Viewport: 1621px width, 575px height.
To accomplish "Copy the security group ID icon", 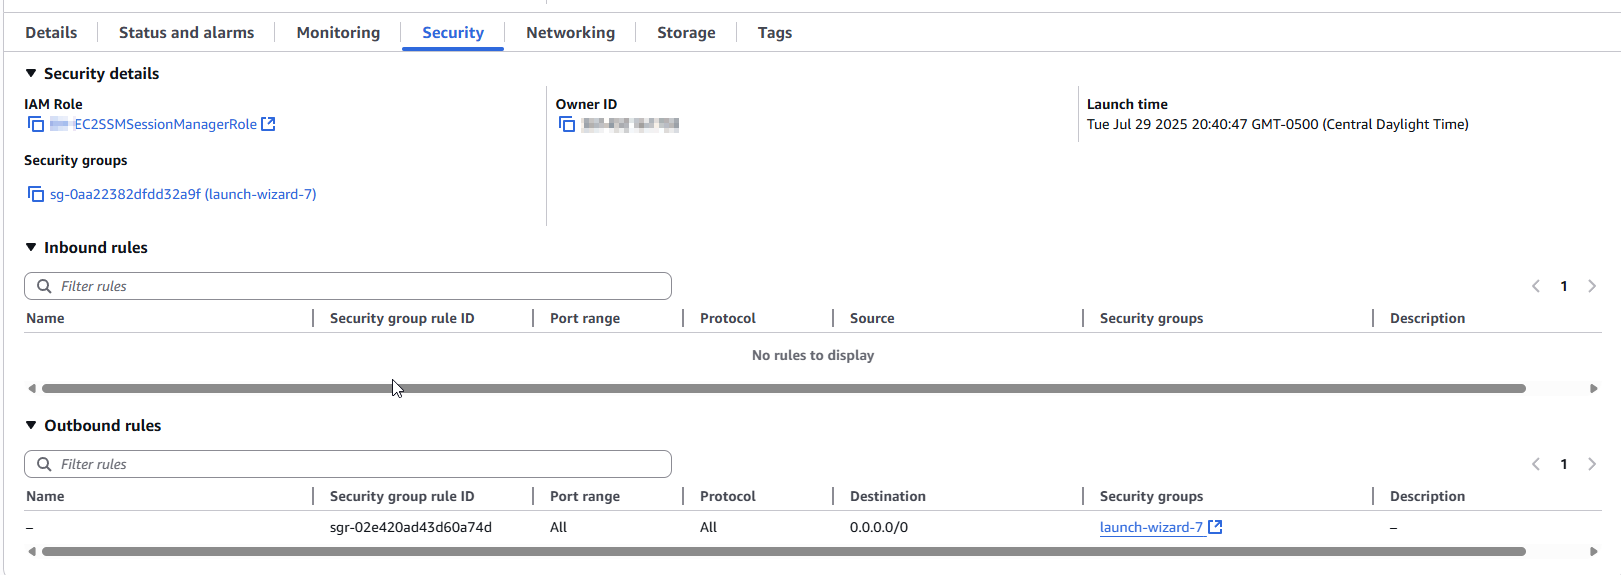I will (36, 194).
